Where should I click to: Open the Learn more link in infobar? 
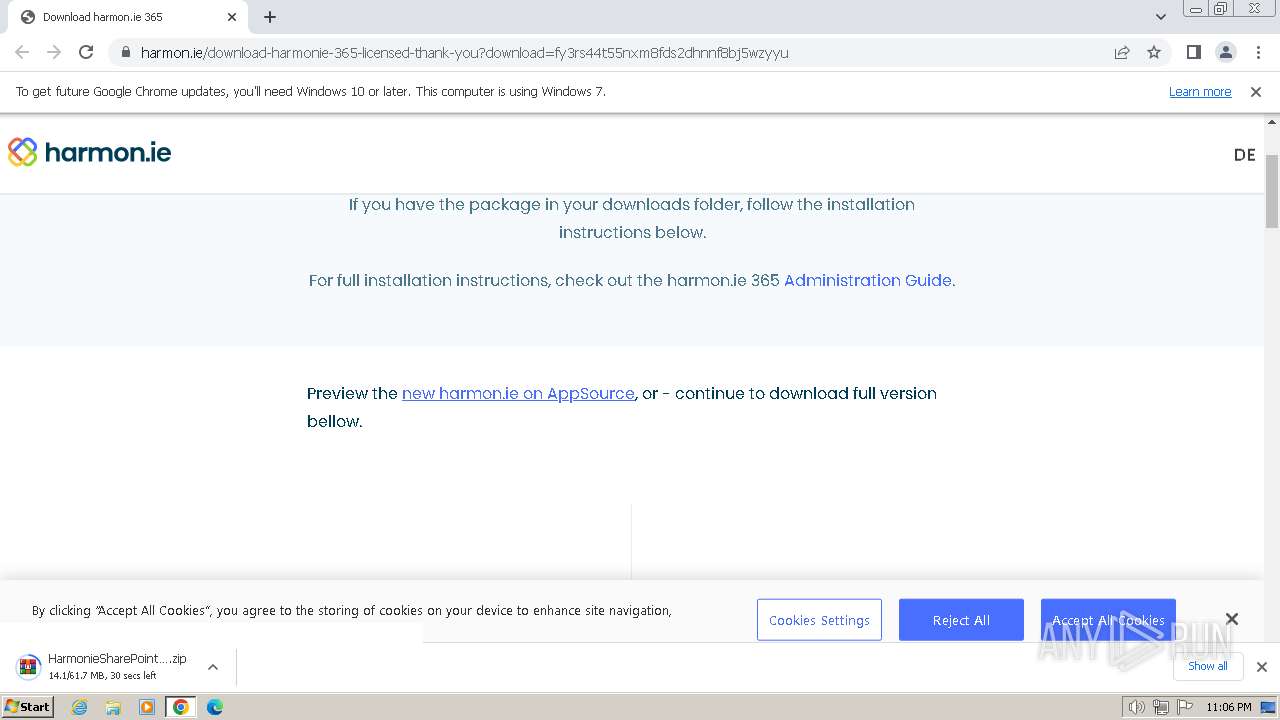tap(1200, 92)
